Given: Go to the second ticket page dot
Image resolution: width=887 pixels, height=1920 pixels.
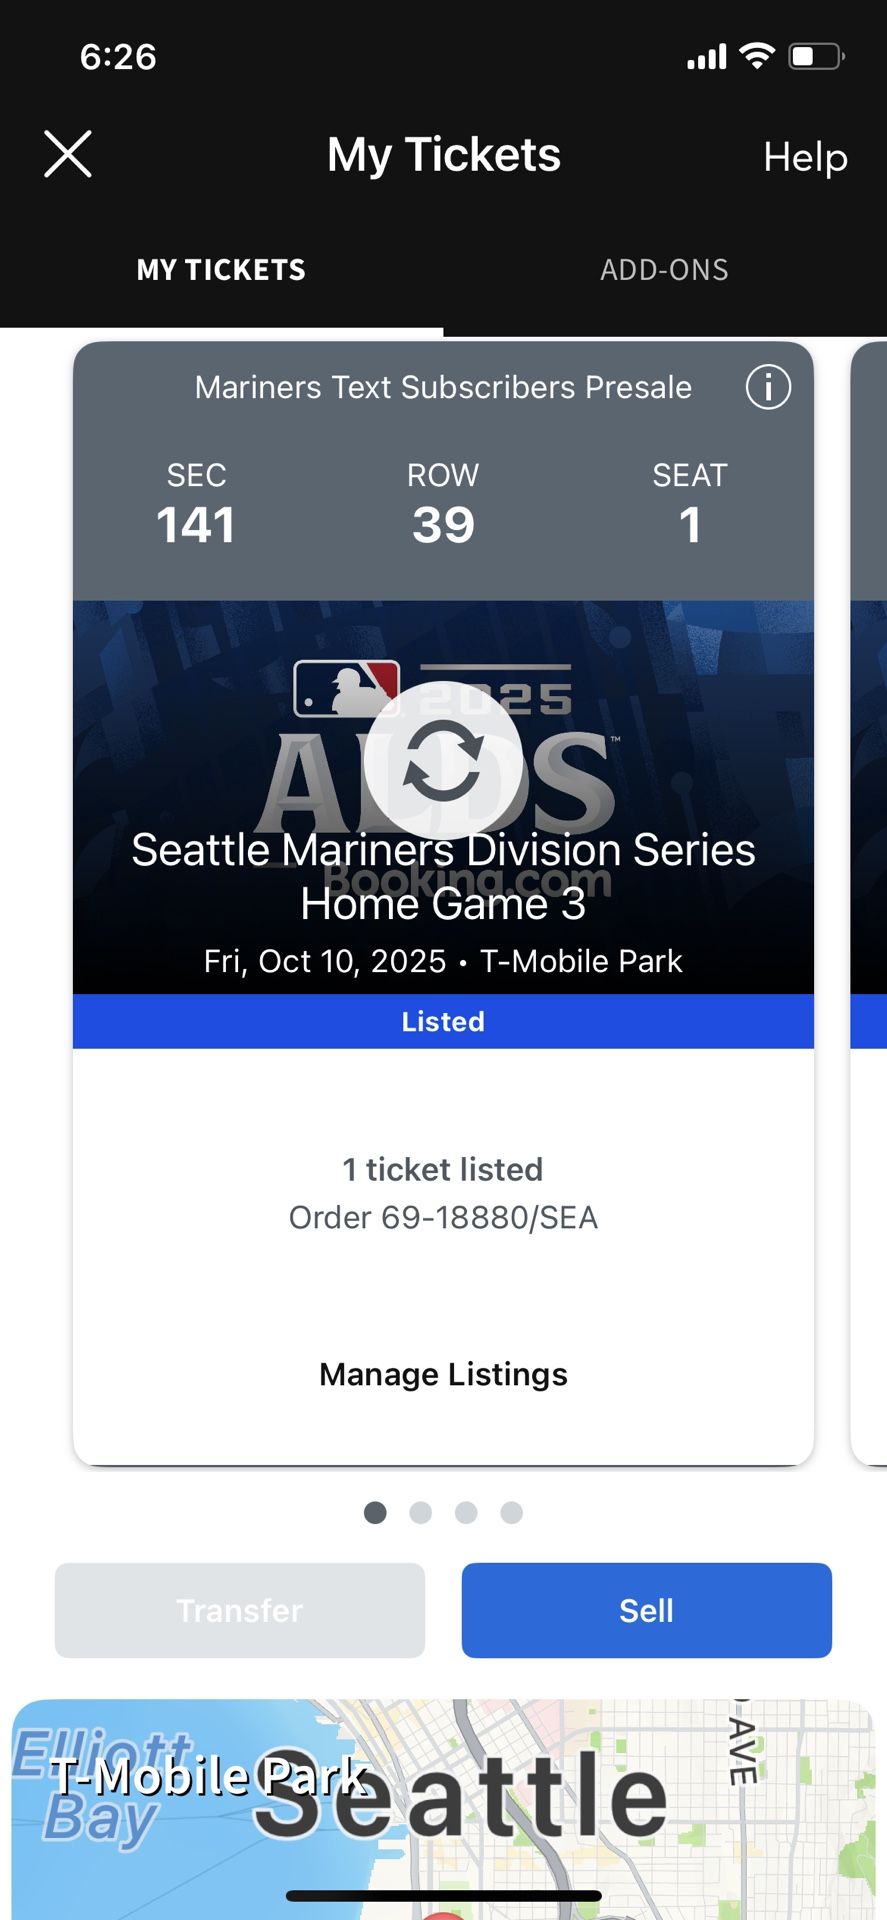Looking at the screenshot, I should (421, 1512).
